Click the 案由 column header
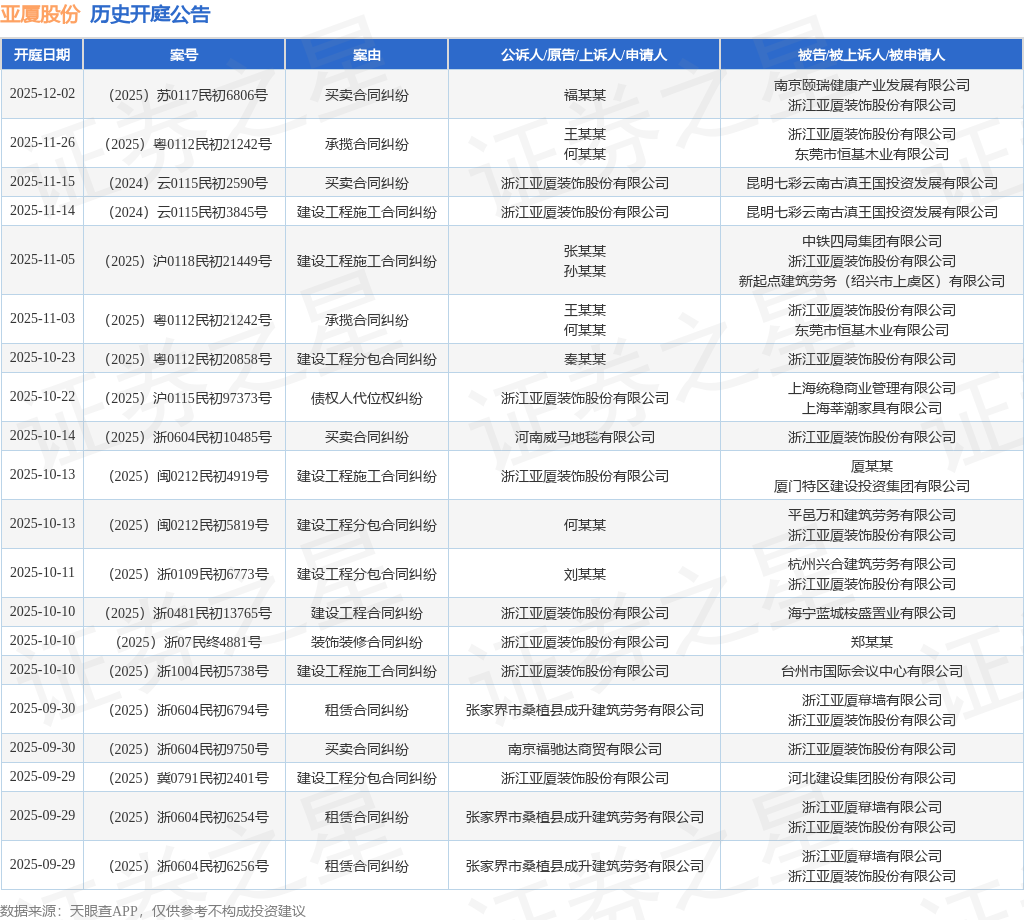The height and width of the screenshot is (920, 1024). (367, 55)
